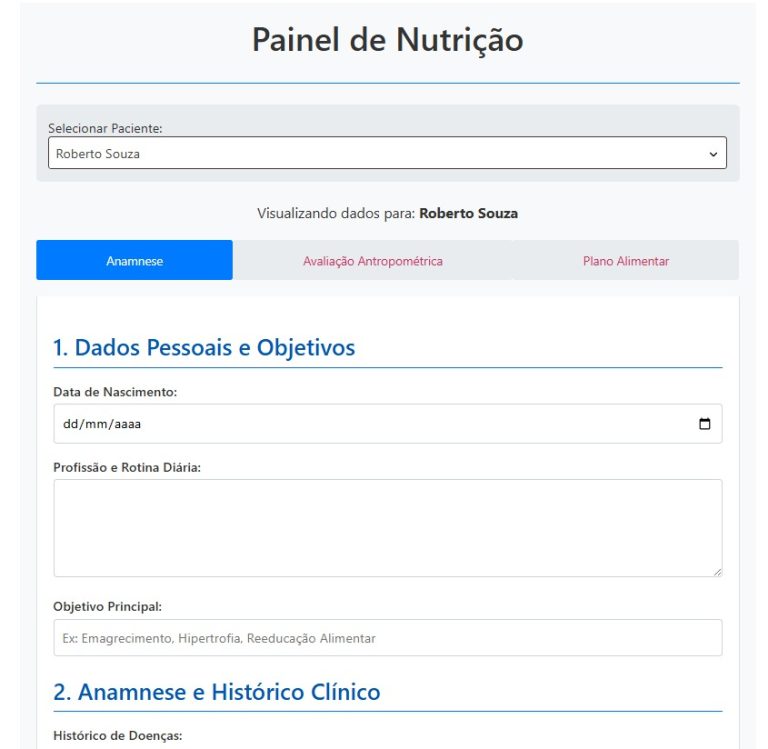The height and width of the screenshot is (749, 768).
Task: Click the Painel de Nutrição page title
Action: 387,40
